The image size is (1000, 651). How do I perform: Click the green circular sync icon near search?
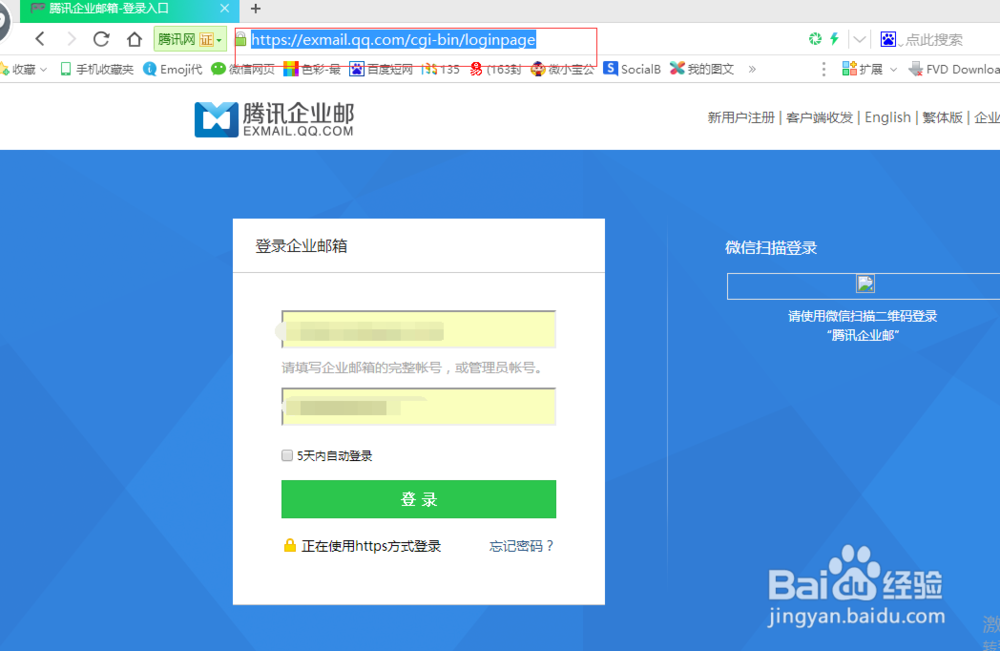(x=815, y=39)
